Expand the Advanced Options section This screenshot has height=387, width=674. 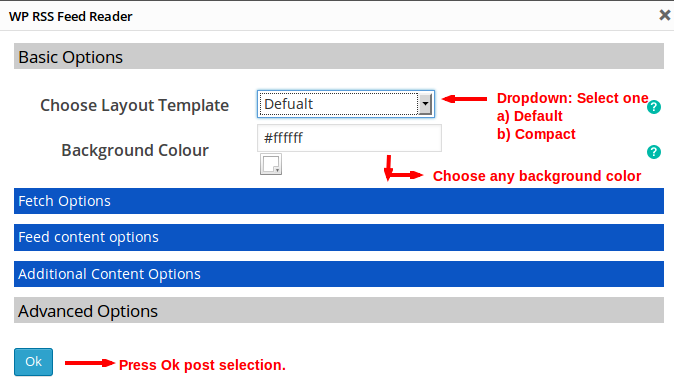[x=339, y=310]
